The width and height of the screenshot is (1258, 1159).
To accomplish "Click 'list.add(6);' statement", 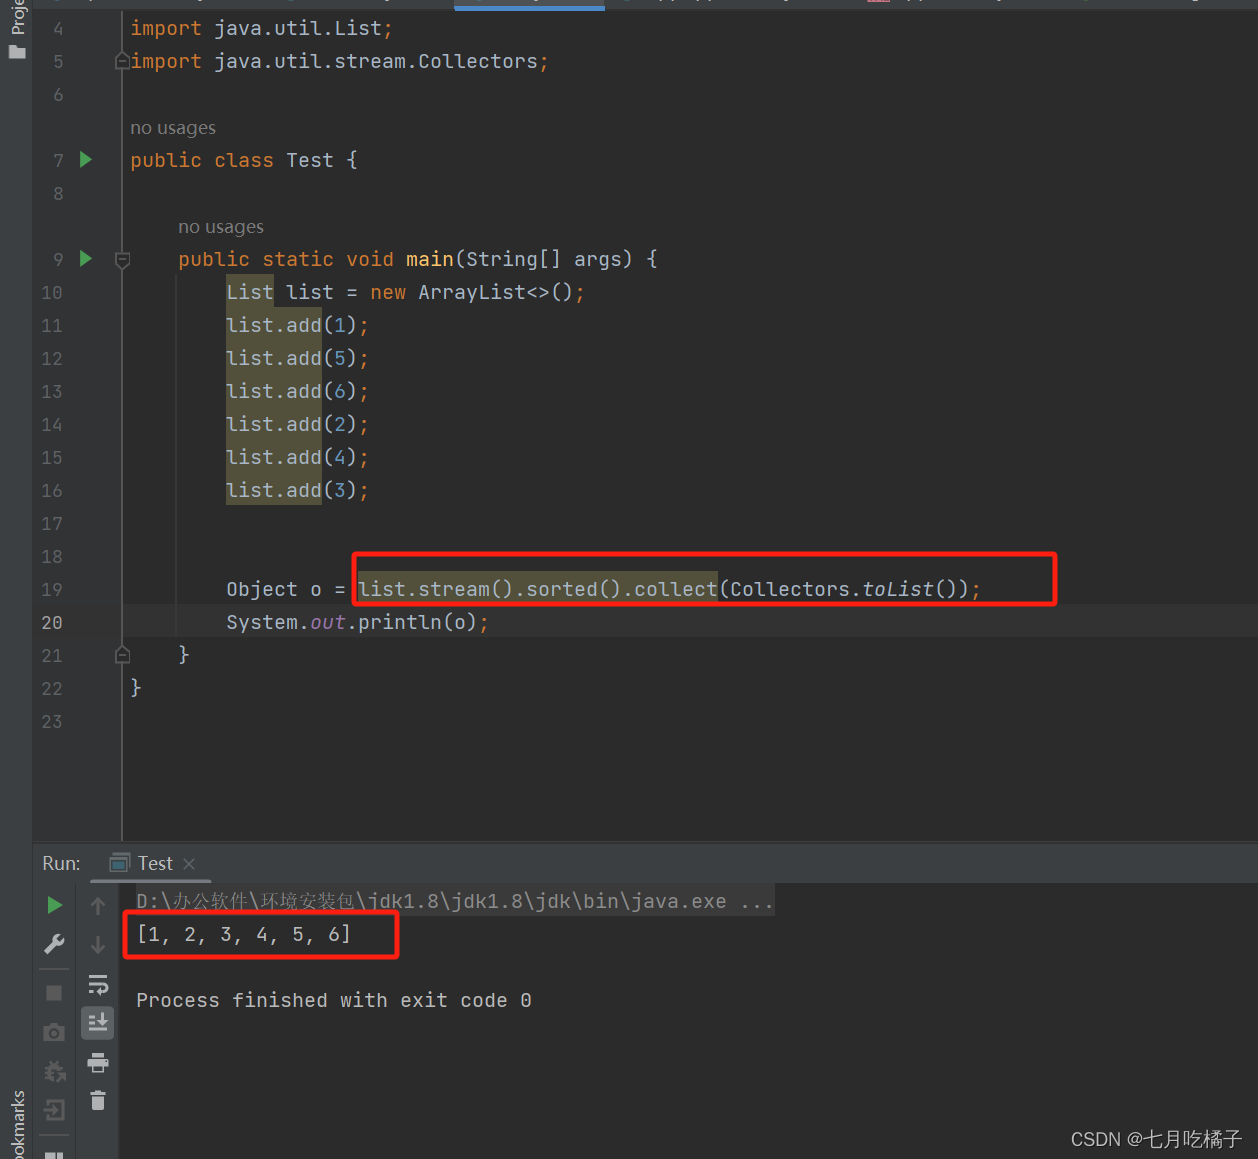I will click(297, 392).
